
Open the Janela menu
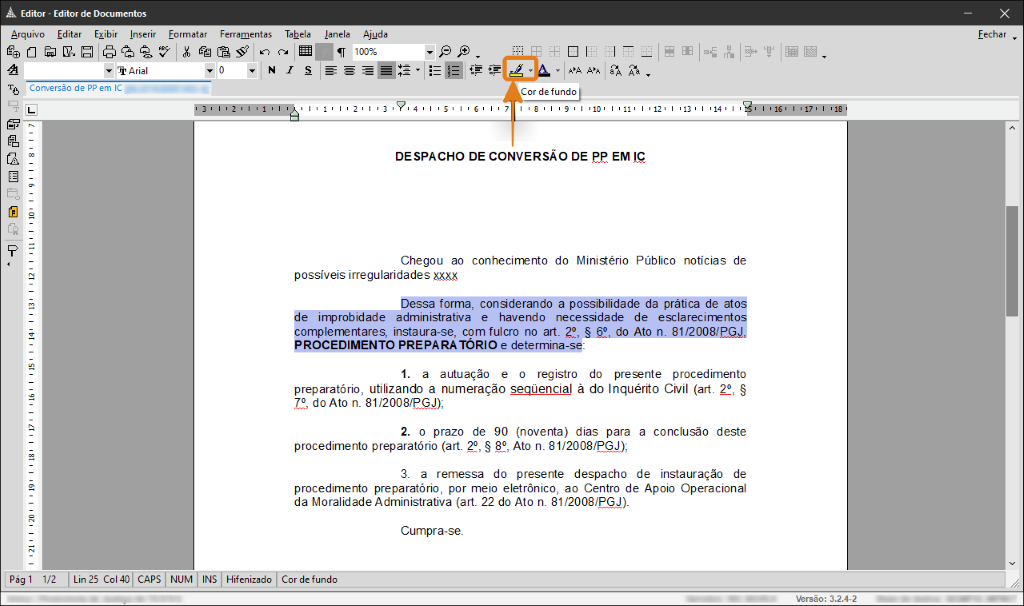tap(337, 34)
